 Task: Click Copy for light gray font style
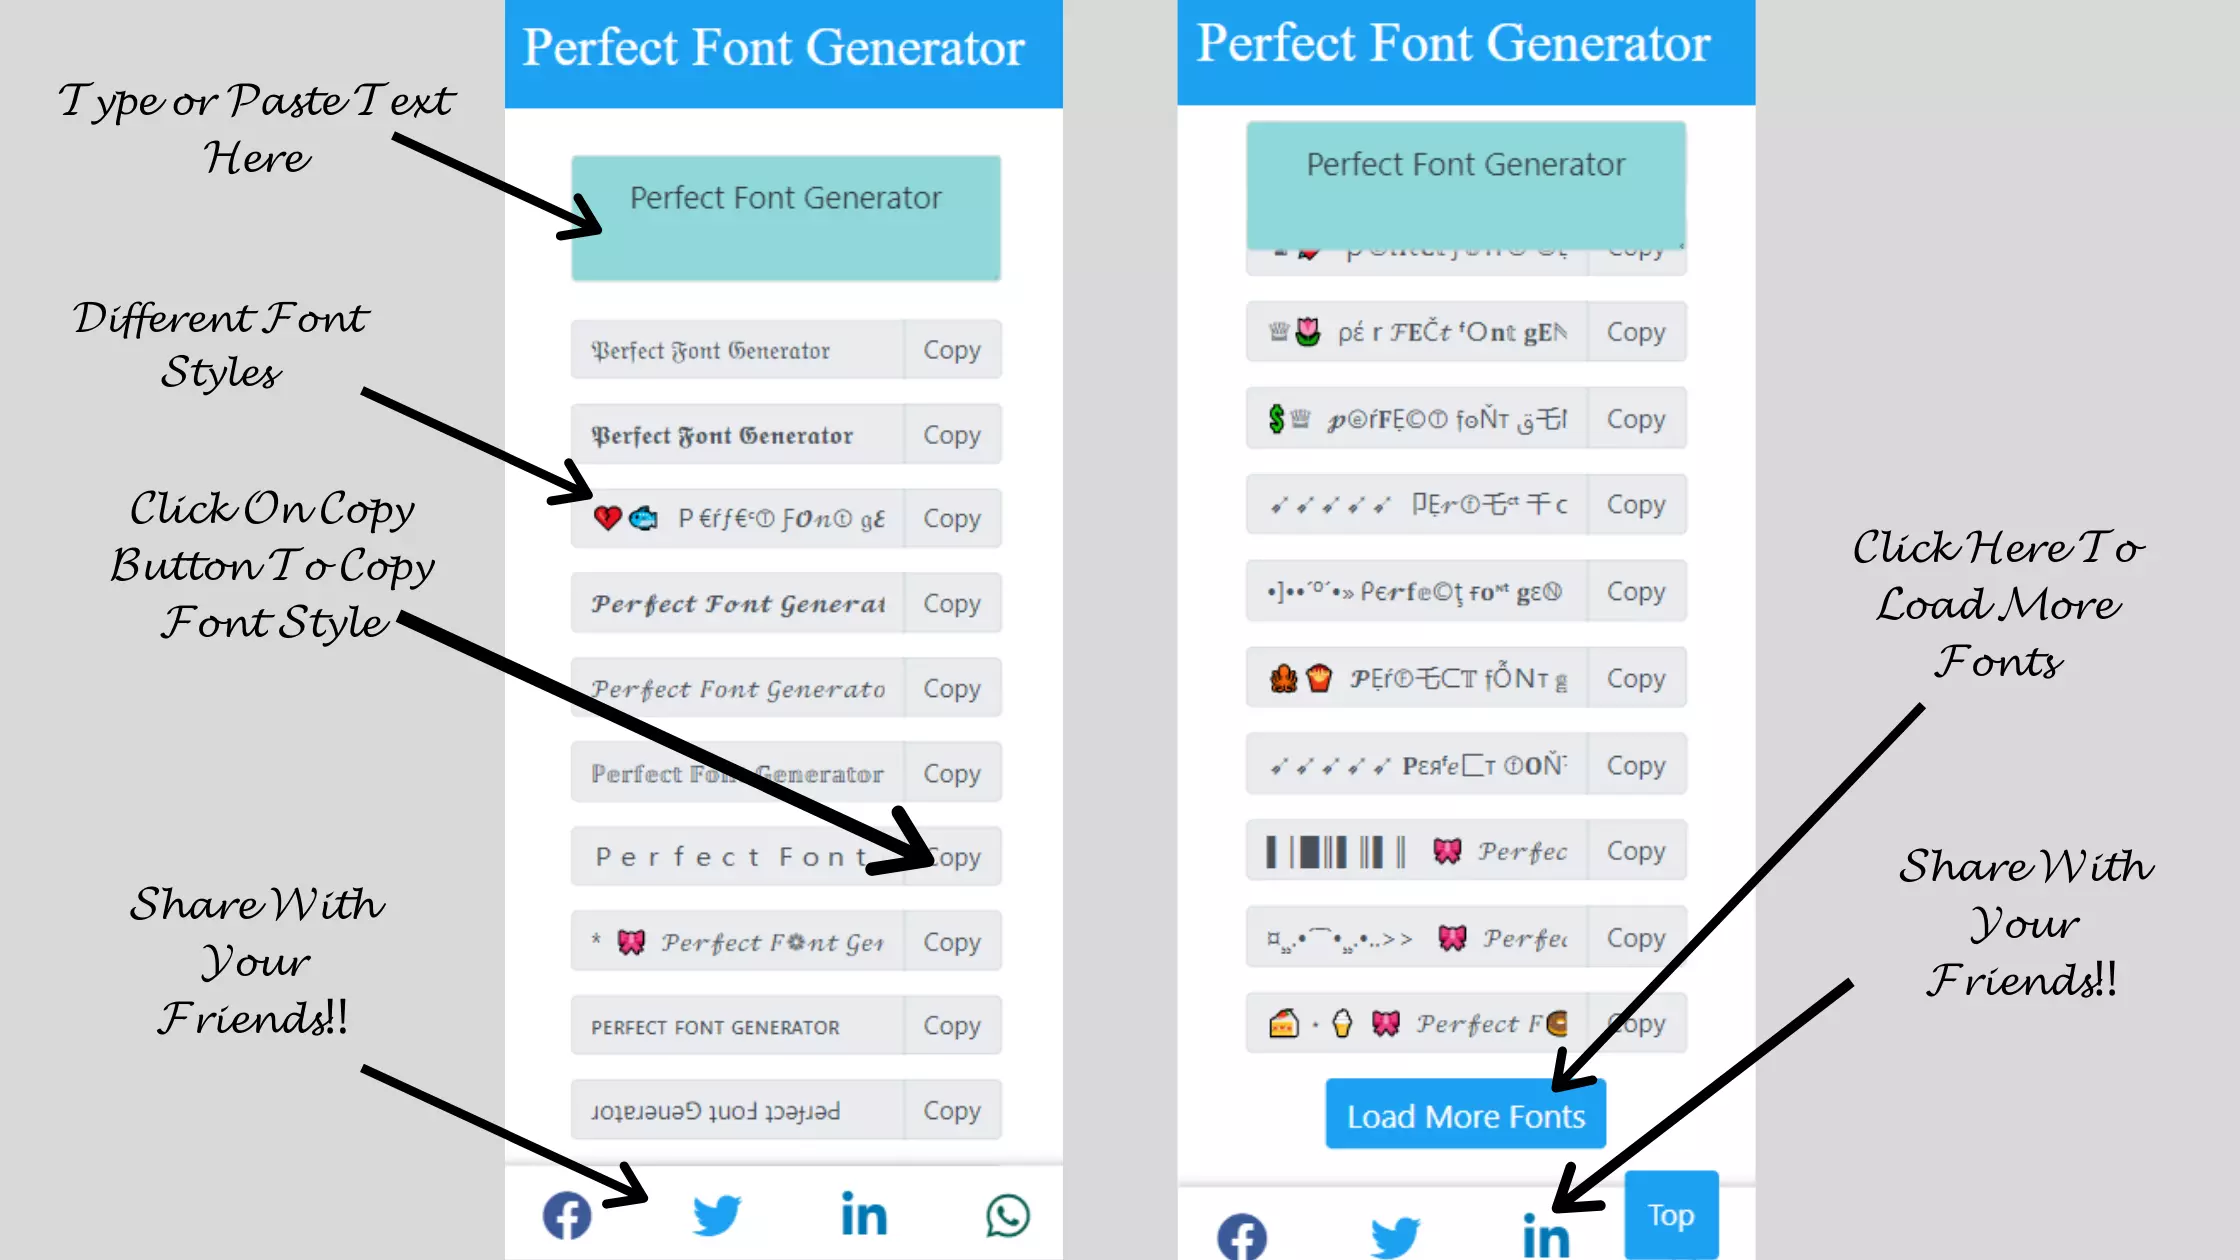coord(952,774)
